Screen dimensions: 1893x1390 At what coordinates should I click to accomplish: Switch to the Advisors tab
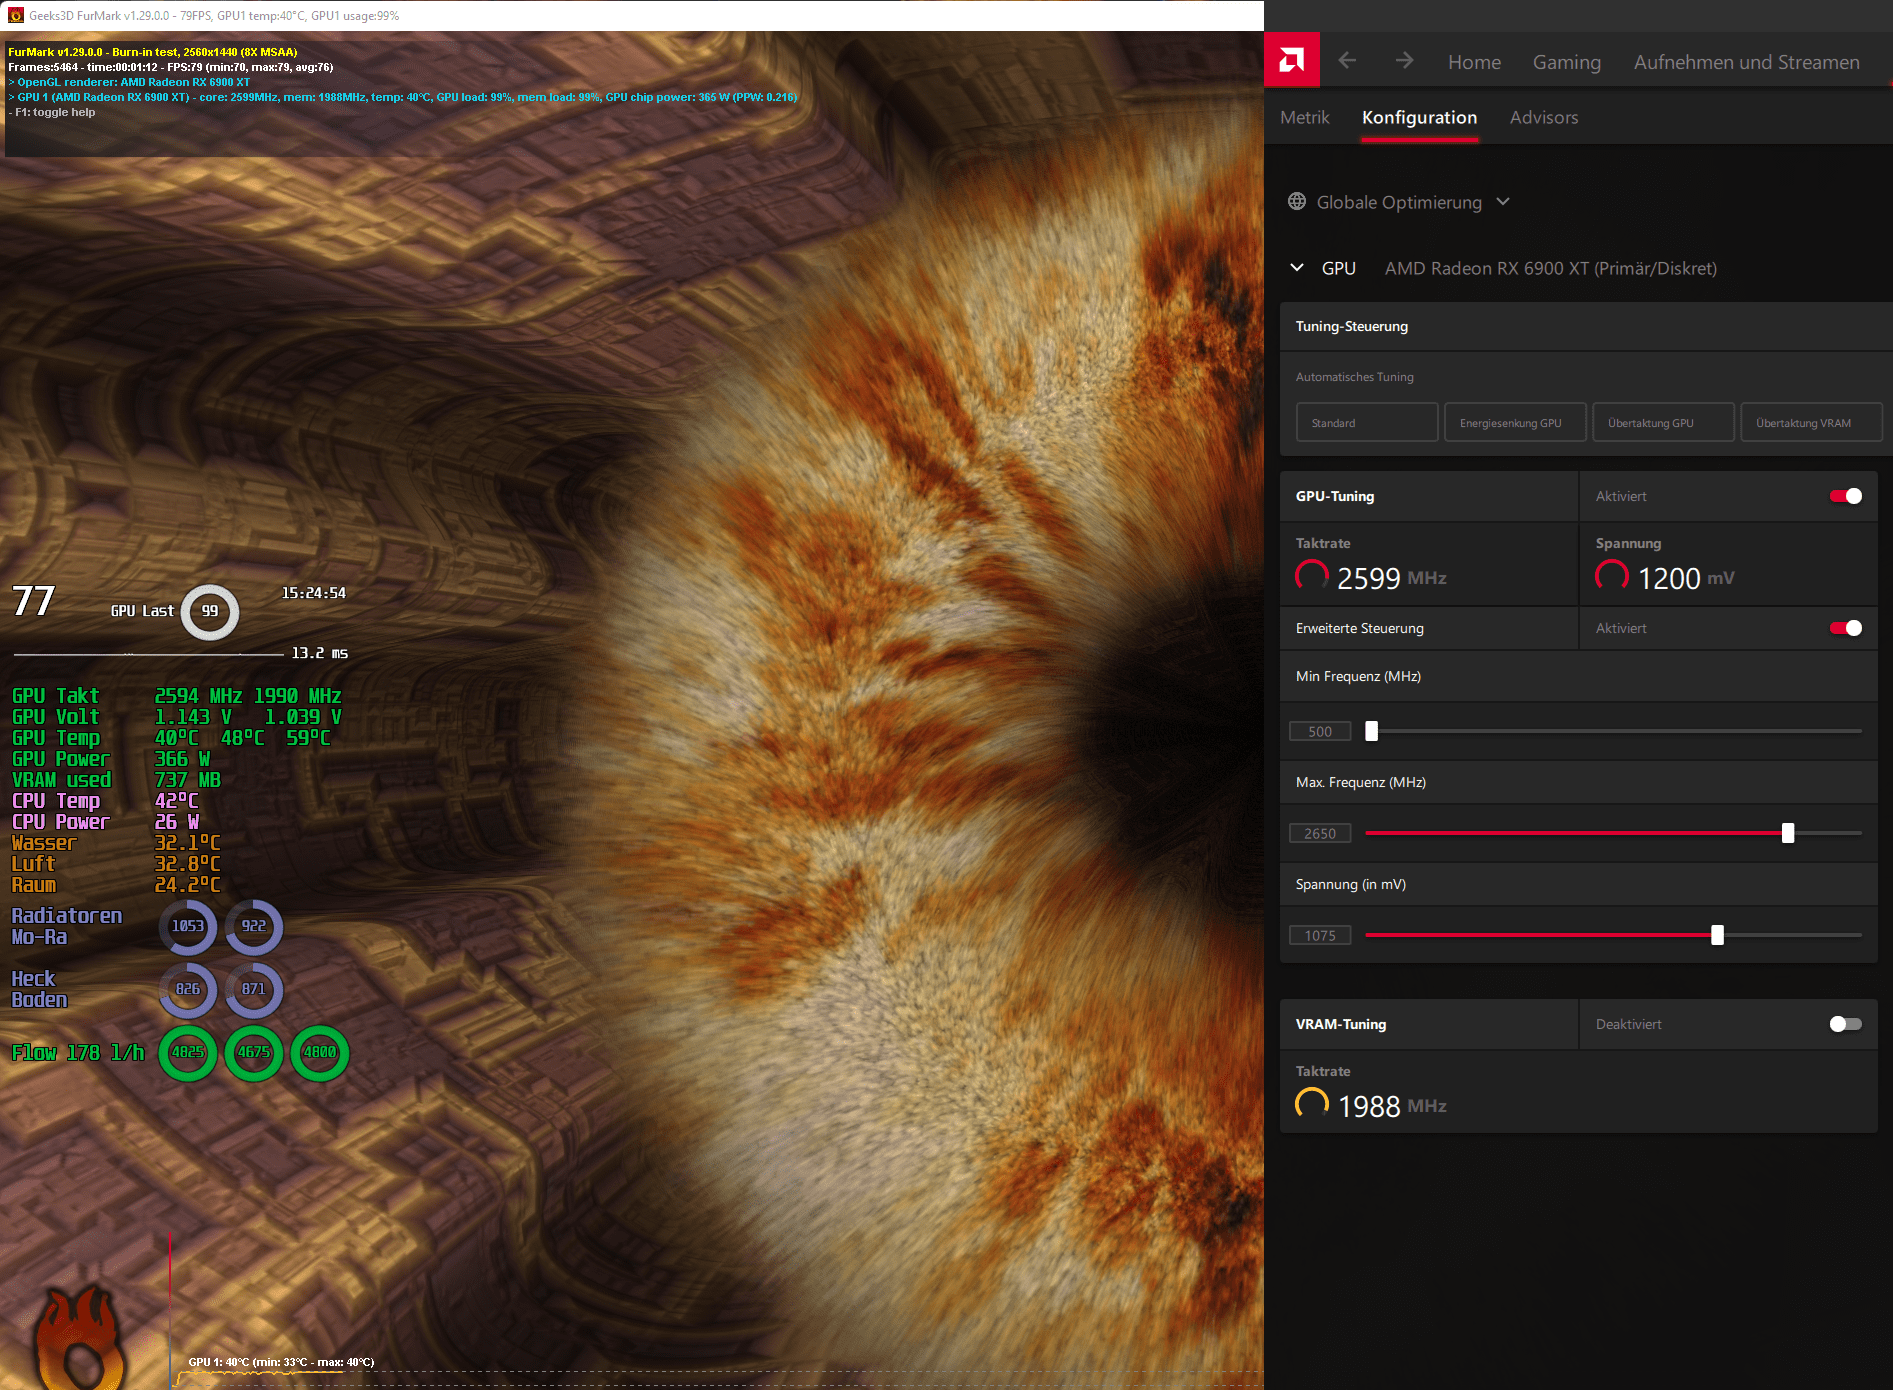point(1544,117)
